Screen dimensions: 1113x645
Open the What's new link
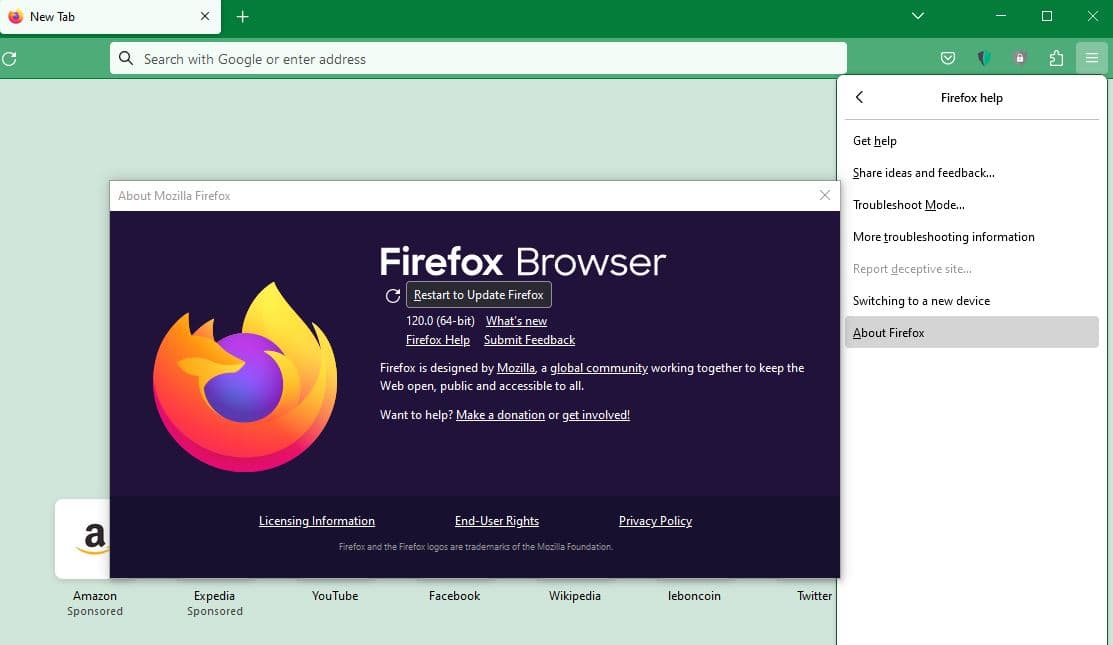516,320
